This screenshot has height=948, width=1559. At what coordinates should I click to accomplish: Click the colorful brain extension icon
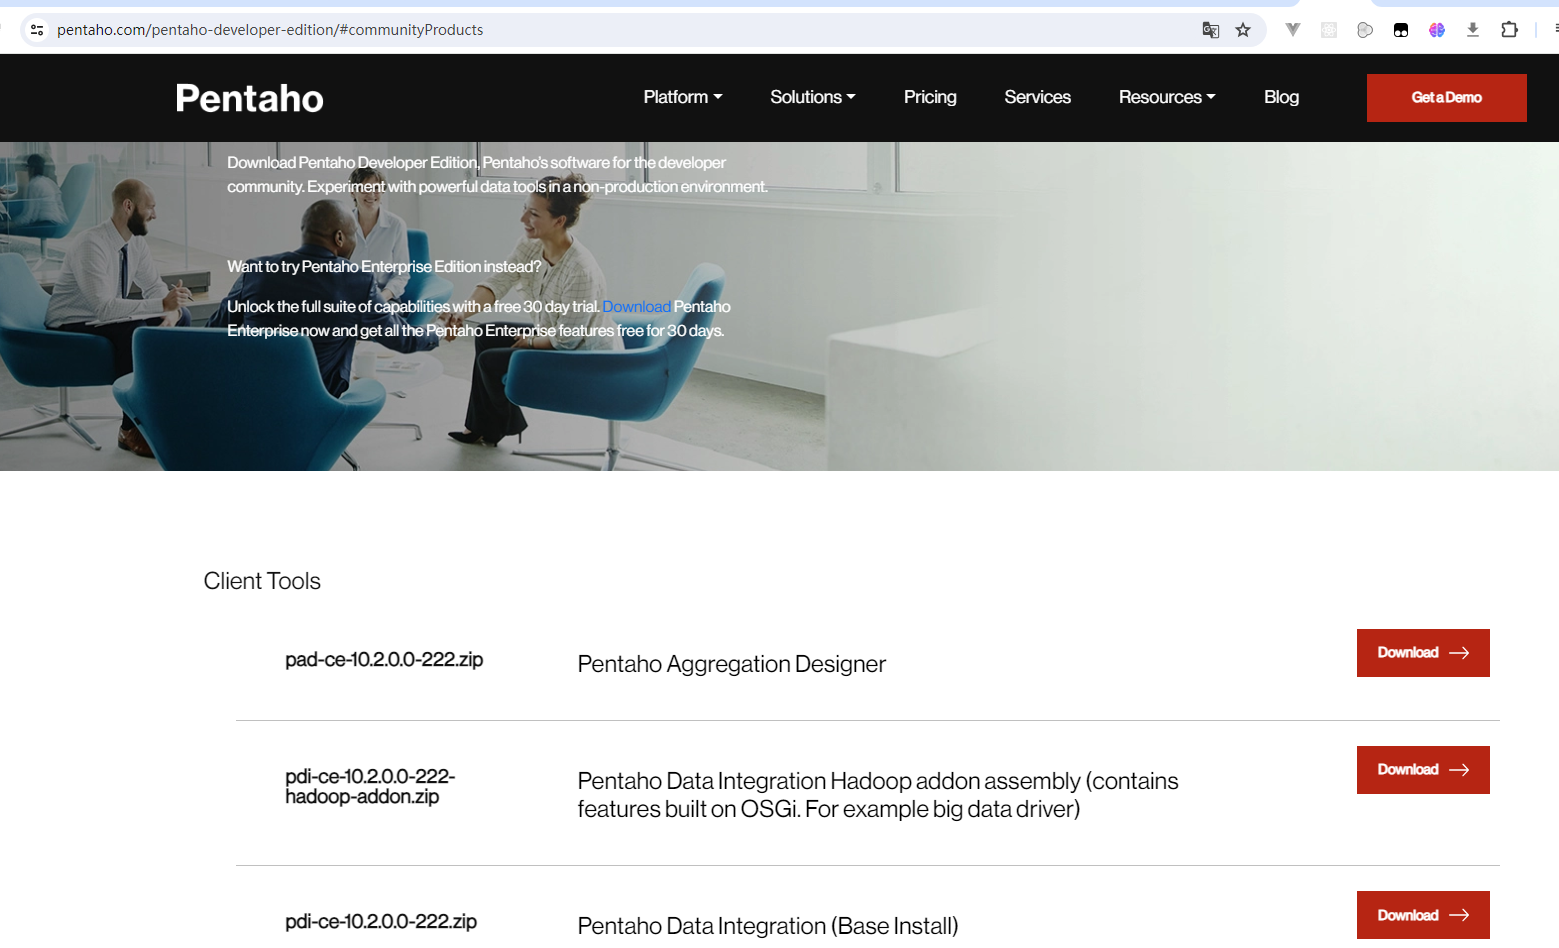click(1437, 30)
